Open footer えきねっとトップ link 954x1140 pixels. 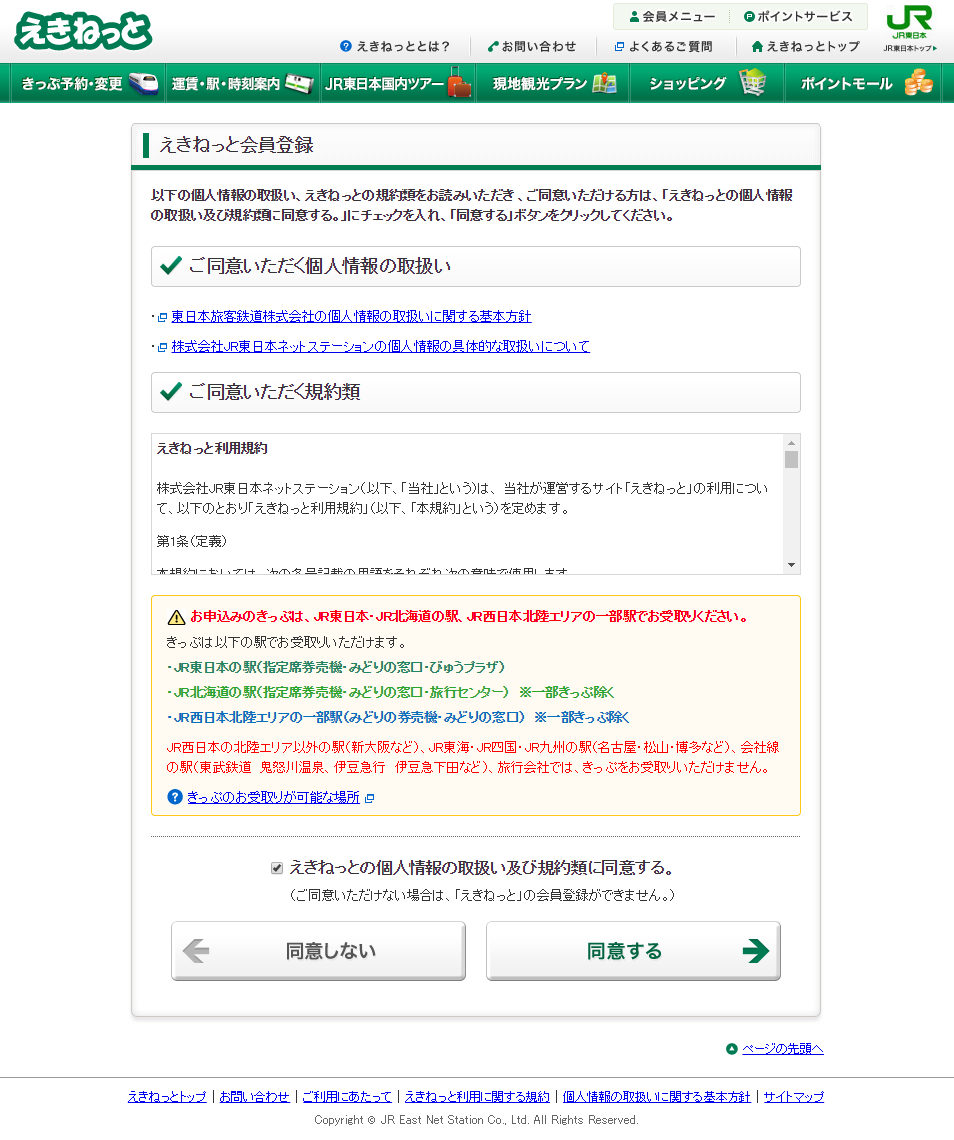coord(167,1096)
